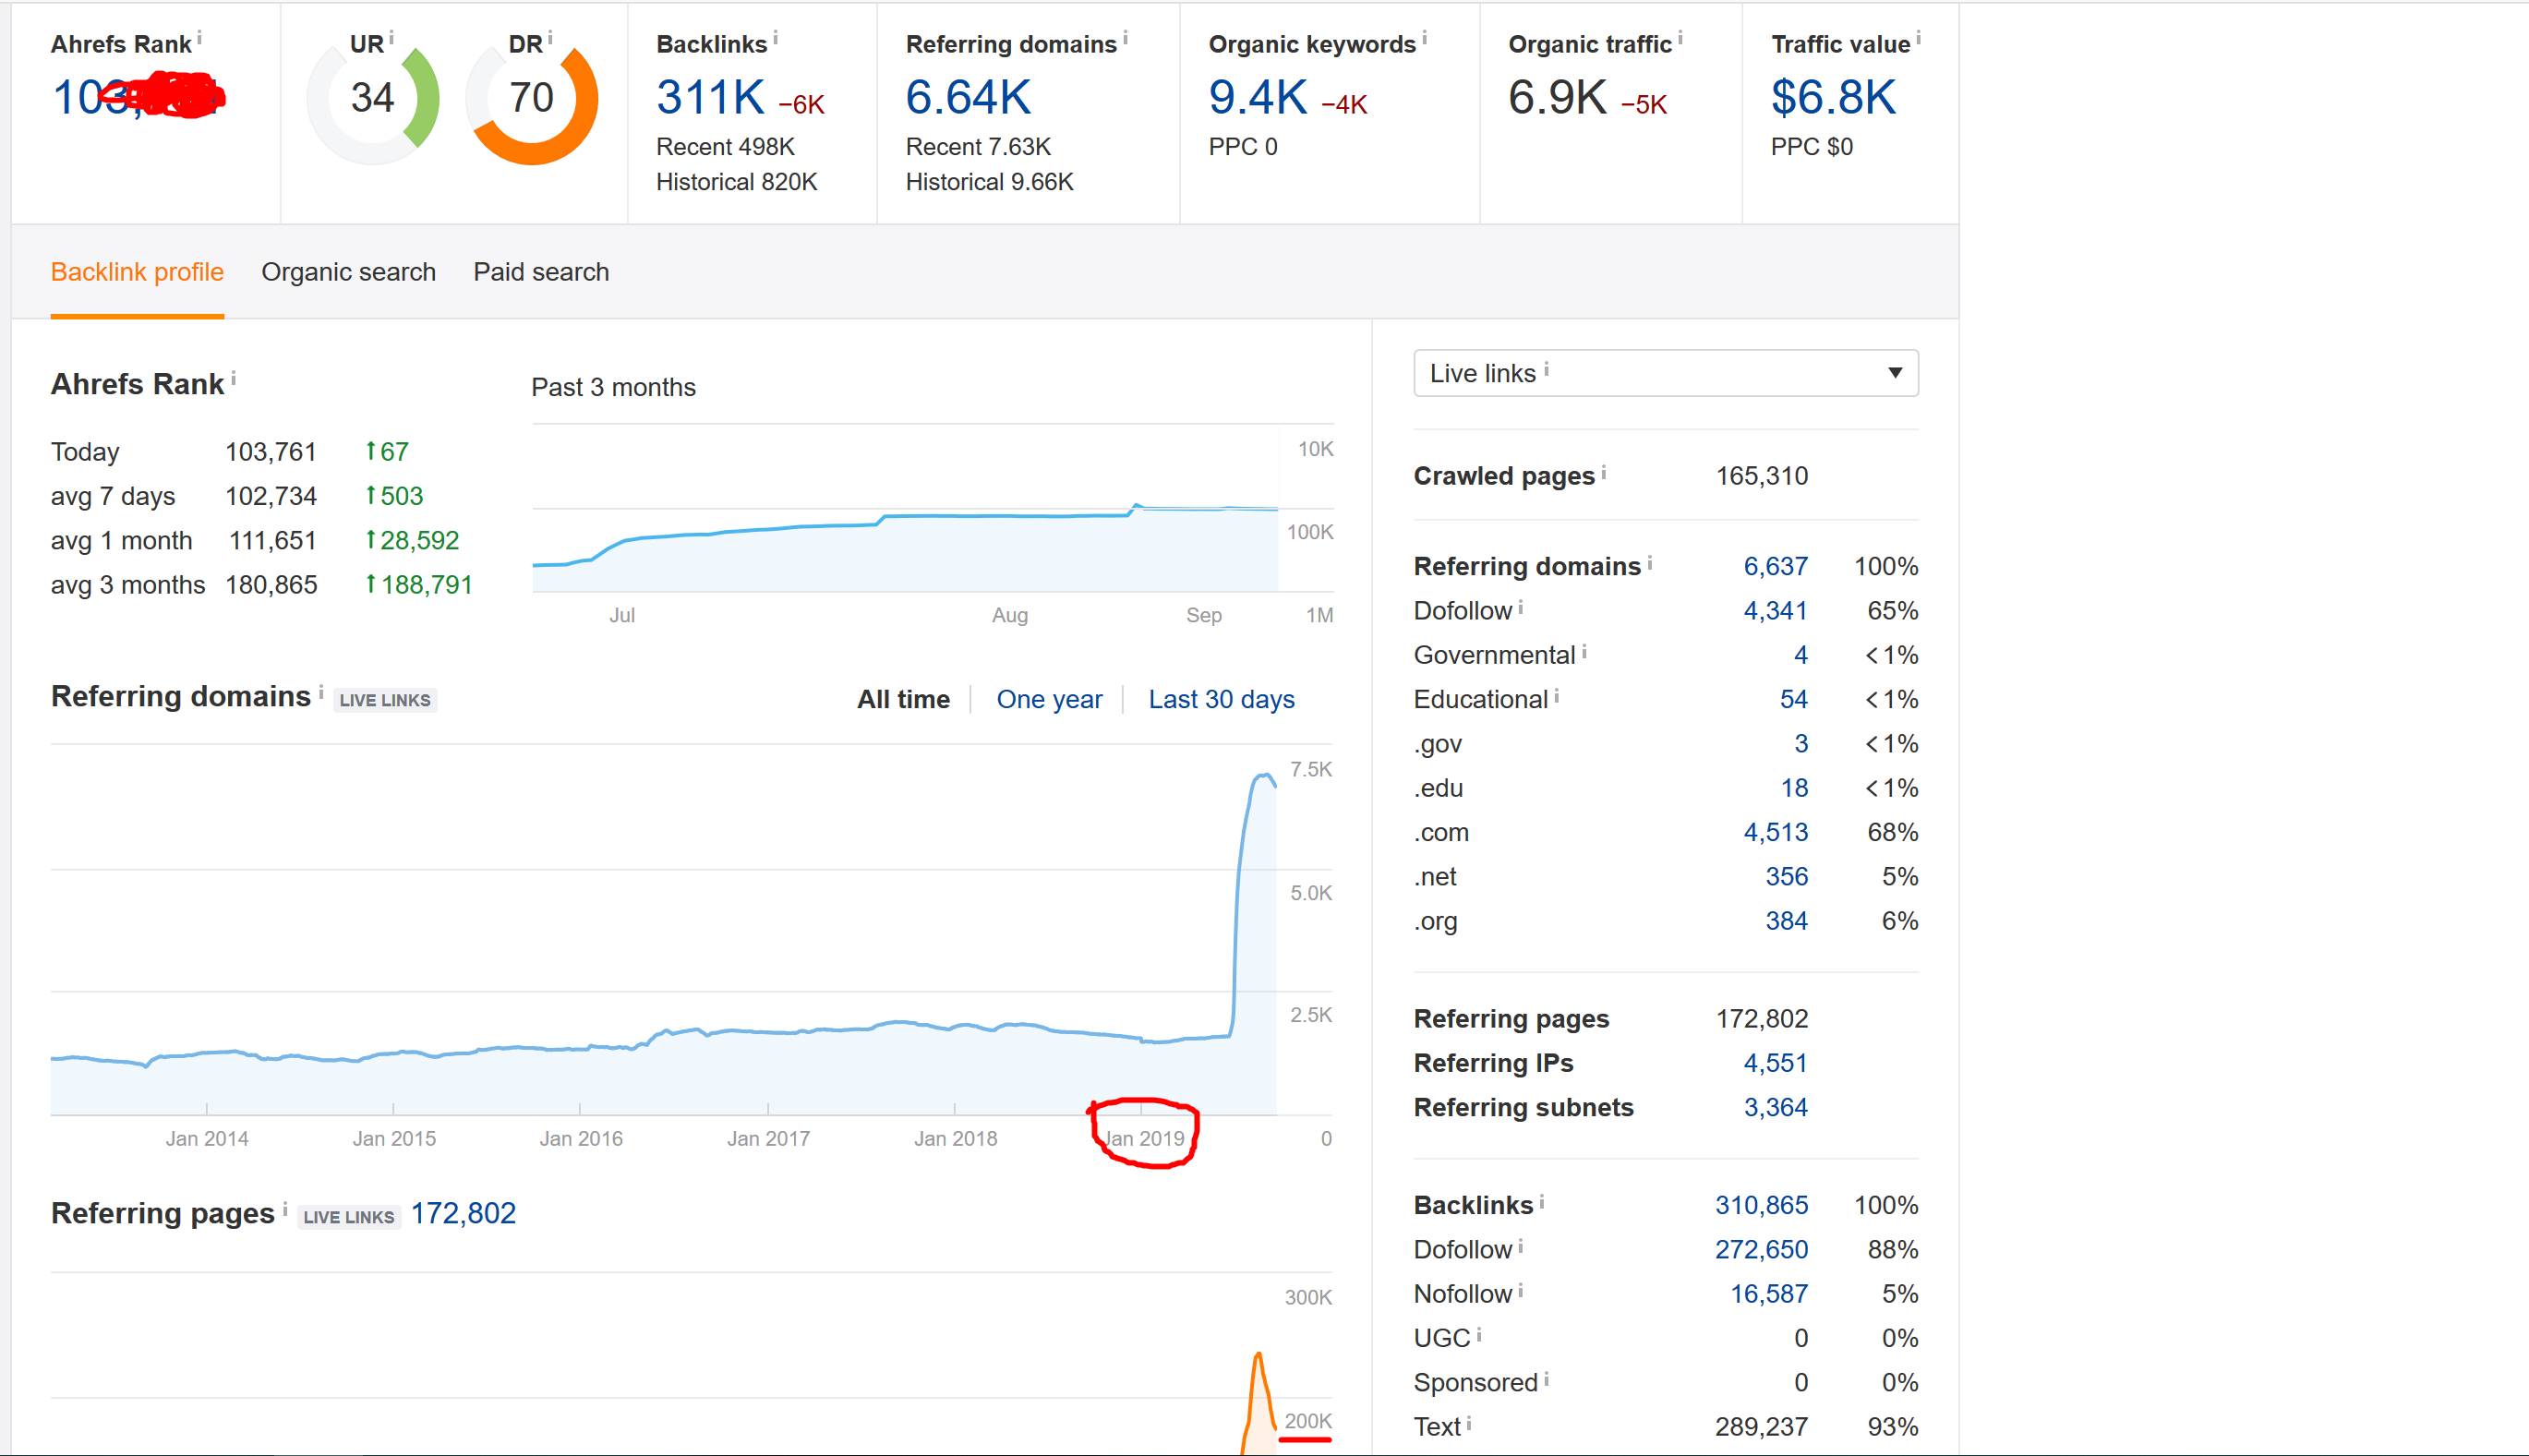Click info icon next to Nofollow
The height and width of the screenshot is (1456, 2529).
1521,1290
